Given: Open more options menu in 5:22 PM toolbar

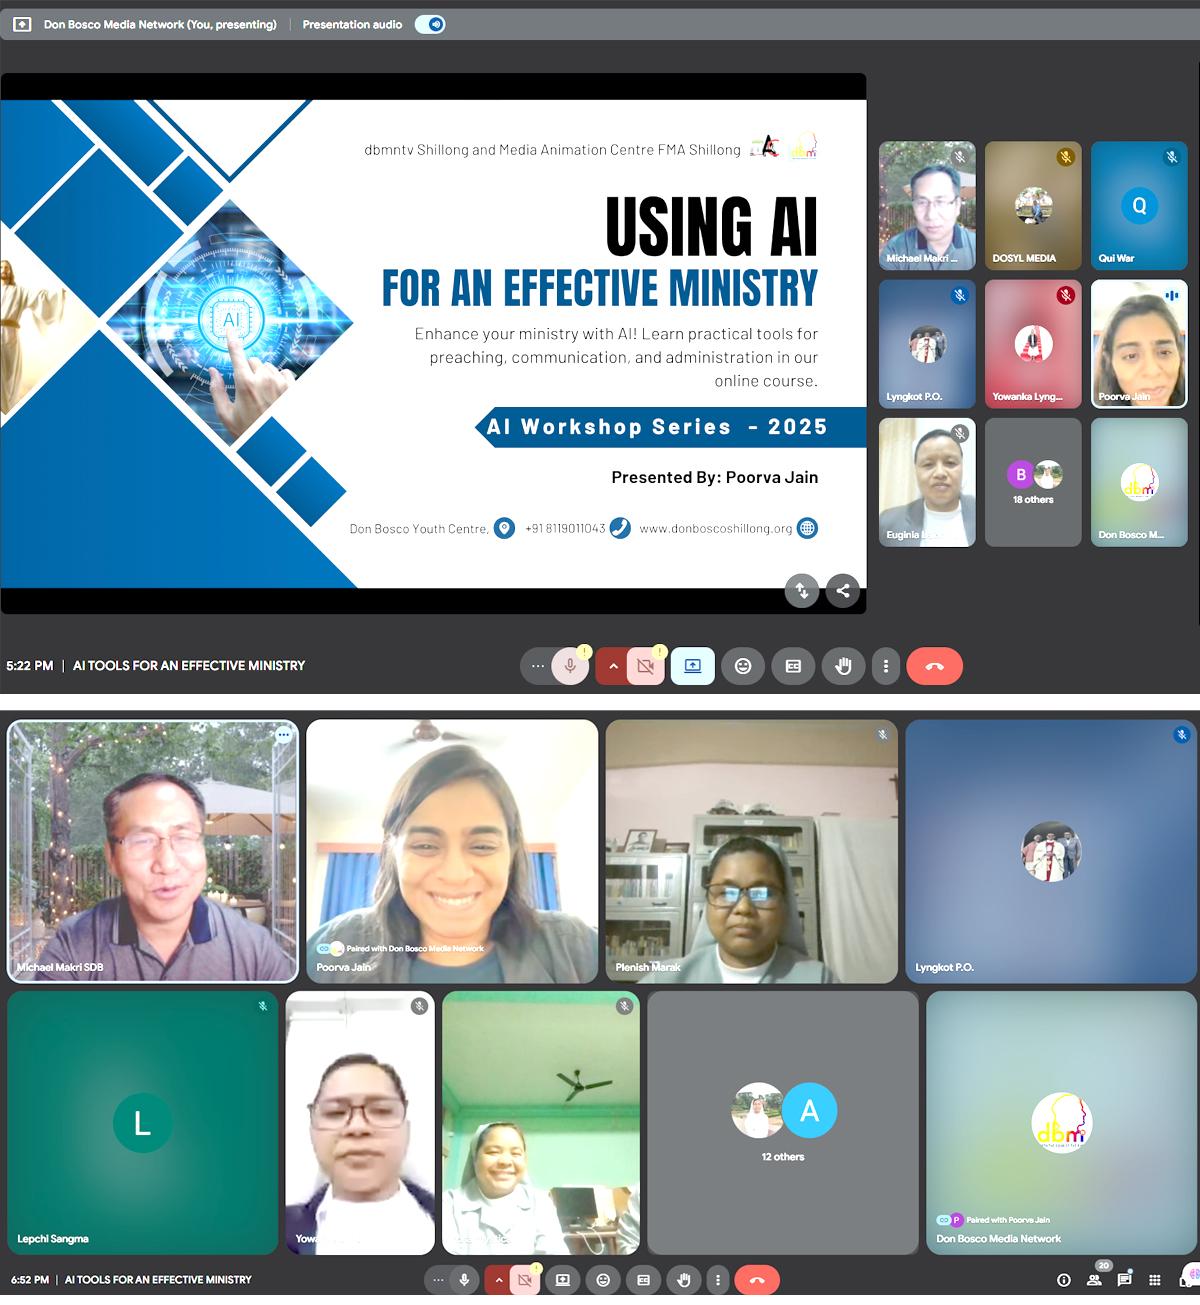Looking at the screenshot, I should tap(886, 666).
